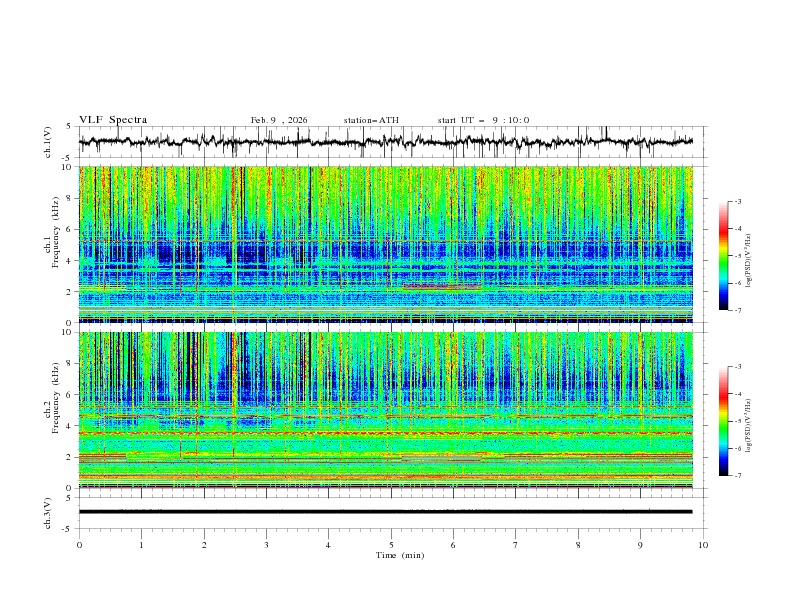This screenshot has width=792, height=612.
Task: Click inside the ch.2 spectrogram panel
Action: point(386,410)
